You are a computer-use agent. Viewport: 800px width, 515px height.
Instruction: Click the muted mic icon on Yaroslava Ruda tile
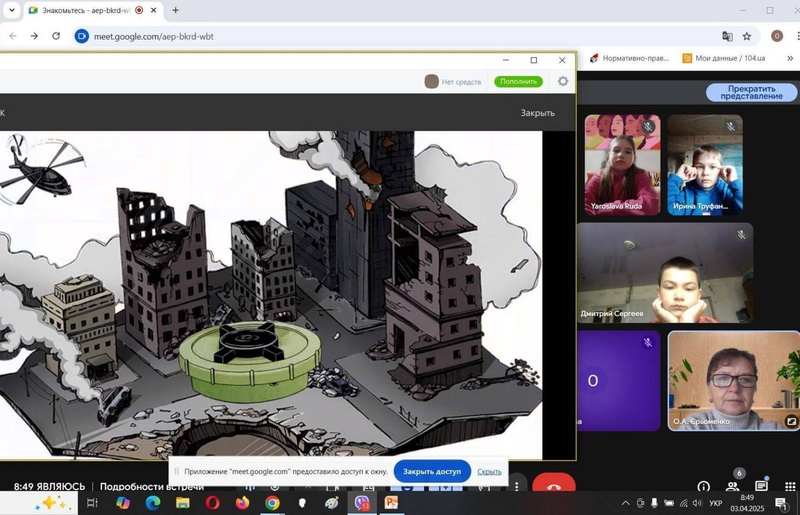[x=648, y=127]
